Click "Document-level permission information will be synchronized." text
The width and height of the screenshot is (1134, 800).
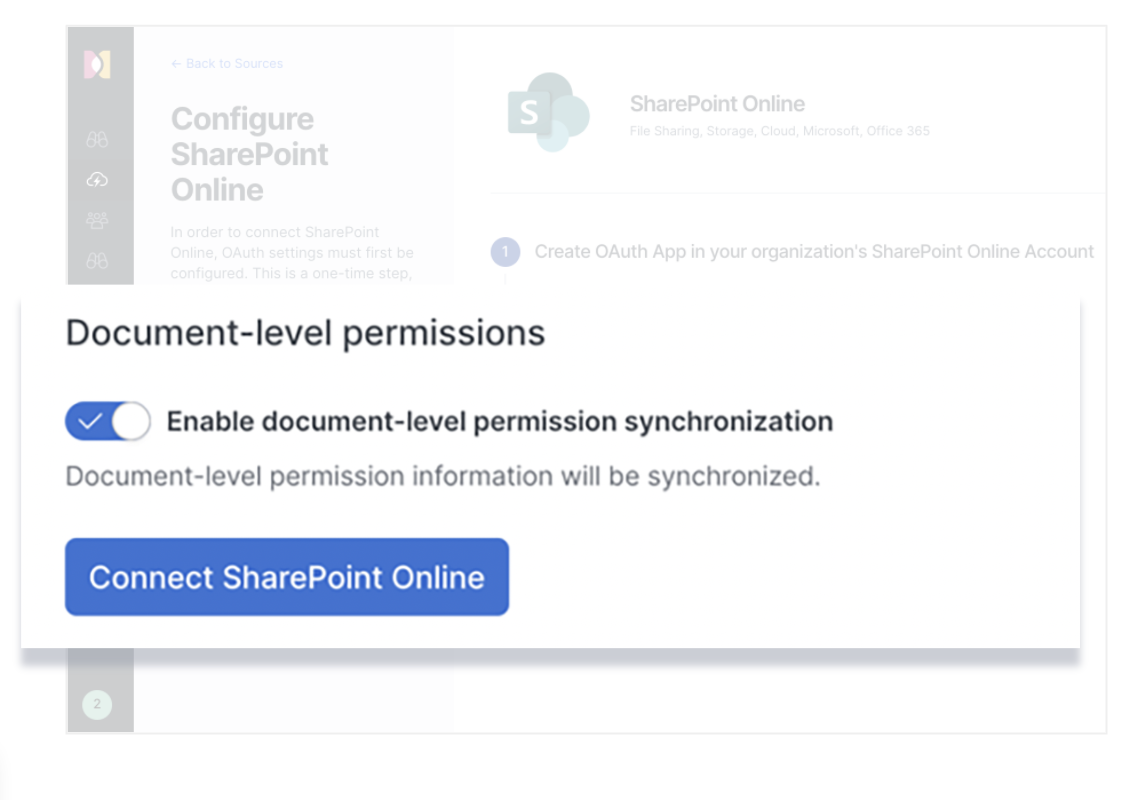click(x=443, y=476)
